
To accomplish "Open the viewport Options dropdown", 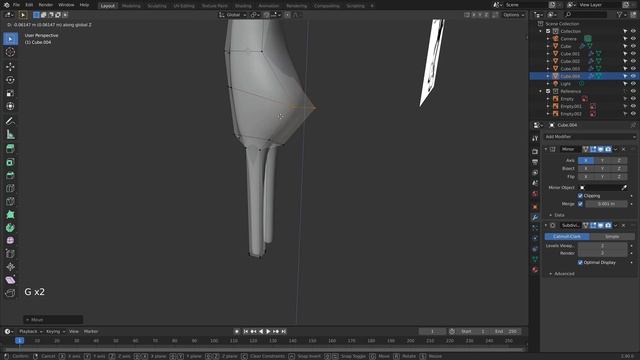I will (x=513, y=15).
